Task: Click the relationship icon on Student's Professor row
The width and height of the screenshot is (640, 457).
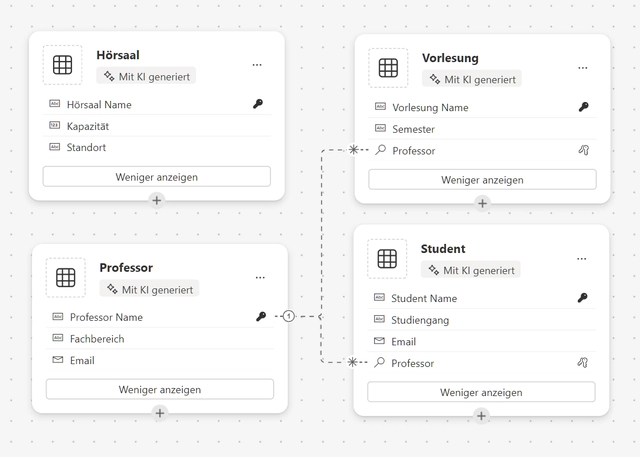Action: pos(582,362)
